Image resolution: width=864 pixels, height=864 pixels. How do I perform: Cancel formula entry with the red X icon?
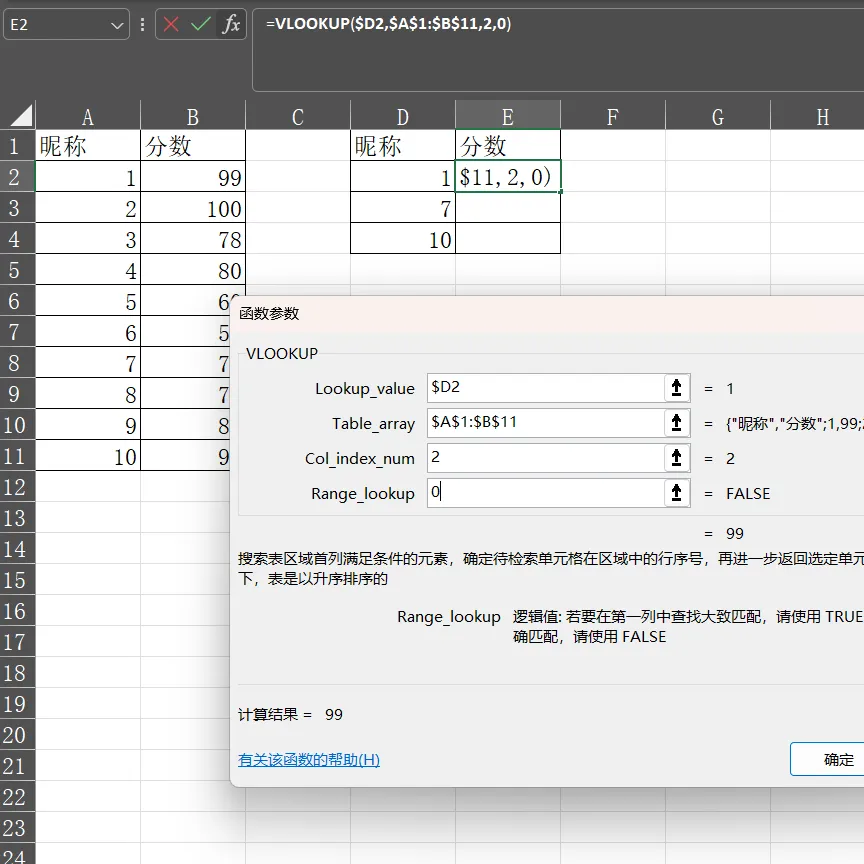click(171, 24)
